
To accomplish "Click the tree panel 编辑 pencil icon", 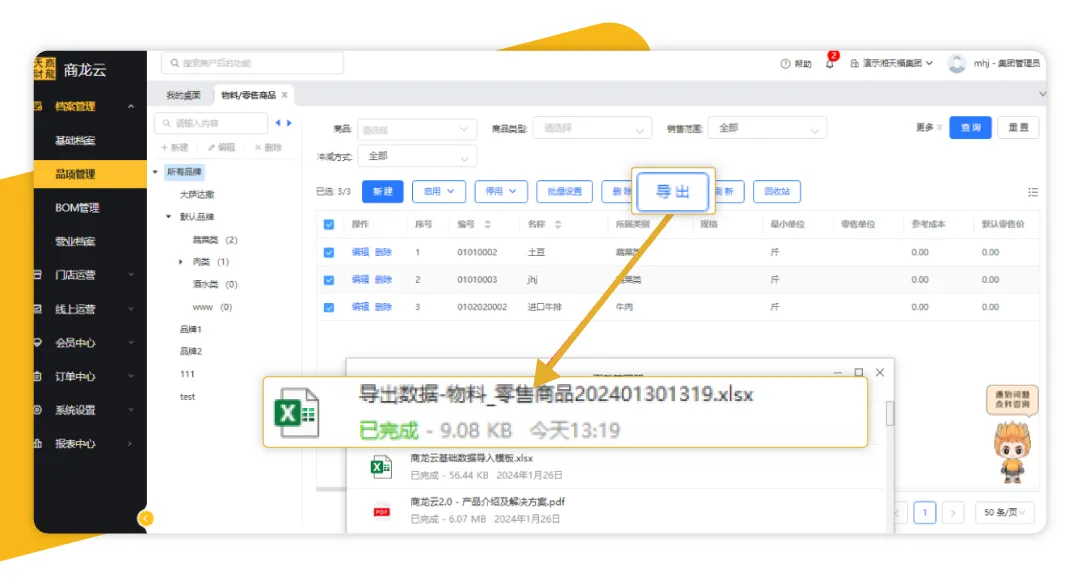I will [x=211, y=147].
